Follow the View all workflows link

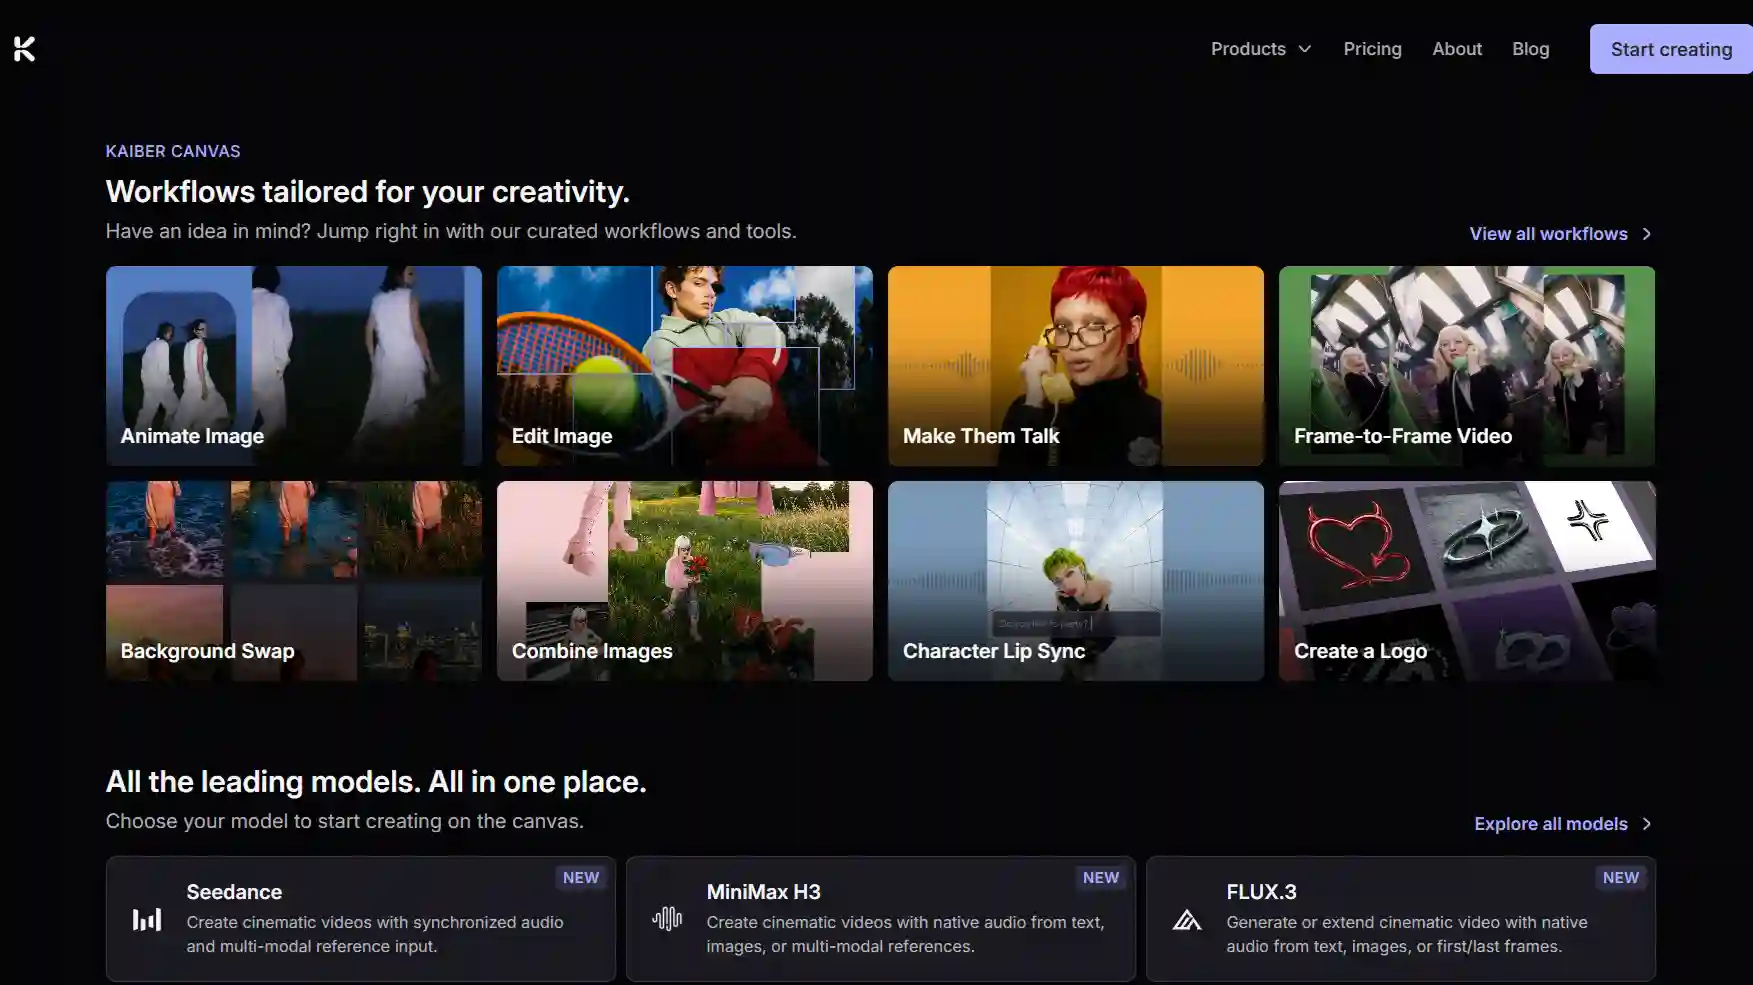(1548, 234)
